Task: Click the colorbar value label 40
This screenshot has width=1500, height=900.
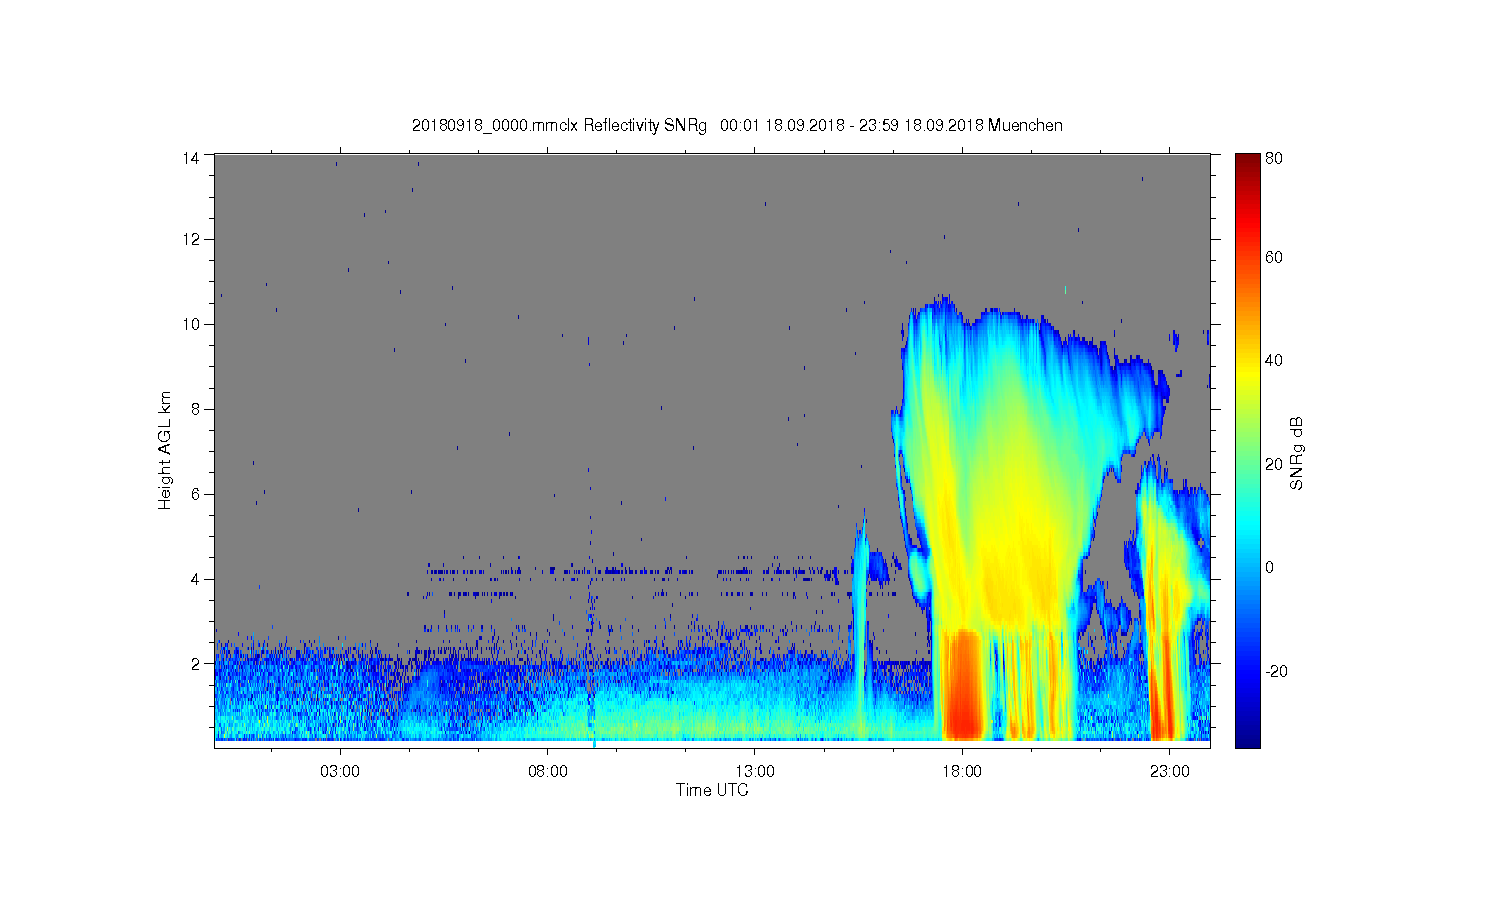Action: tap(1274, 361)
